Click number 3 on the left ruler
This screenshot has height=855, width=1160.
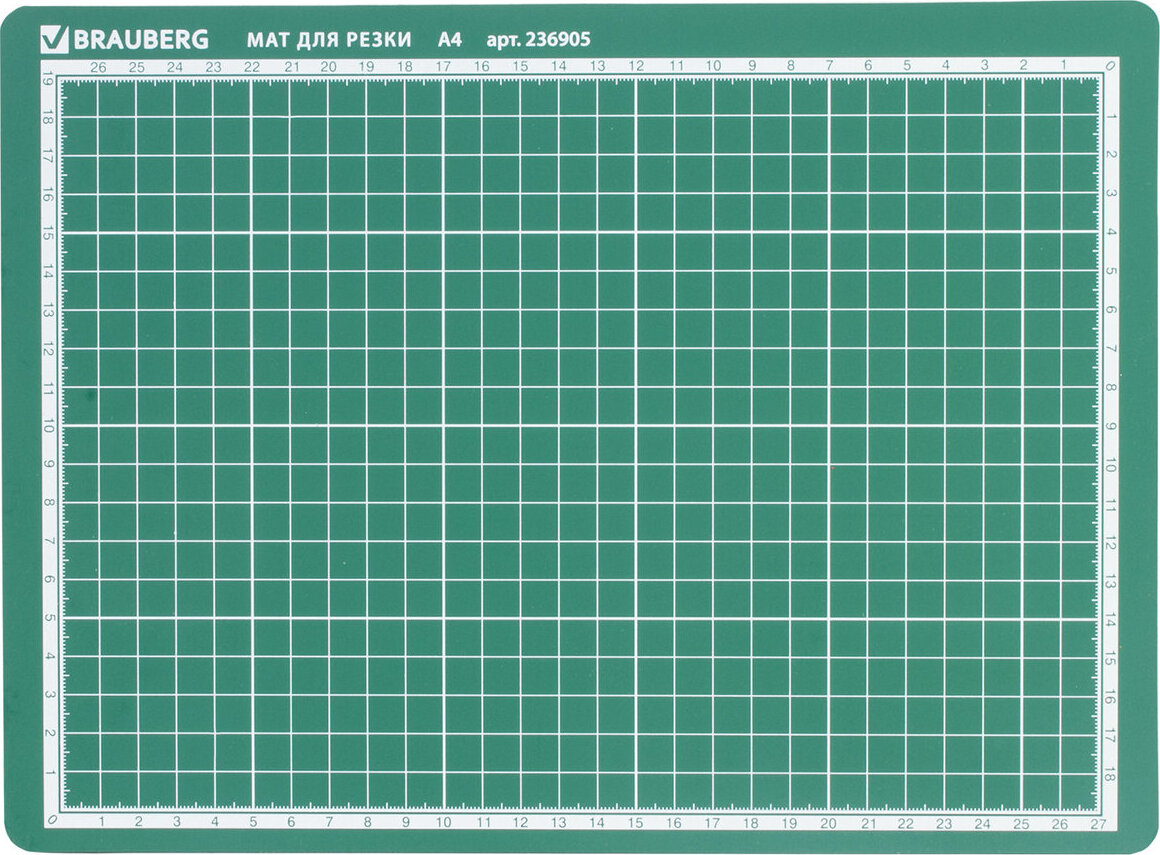(48, 695)
